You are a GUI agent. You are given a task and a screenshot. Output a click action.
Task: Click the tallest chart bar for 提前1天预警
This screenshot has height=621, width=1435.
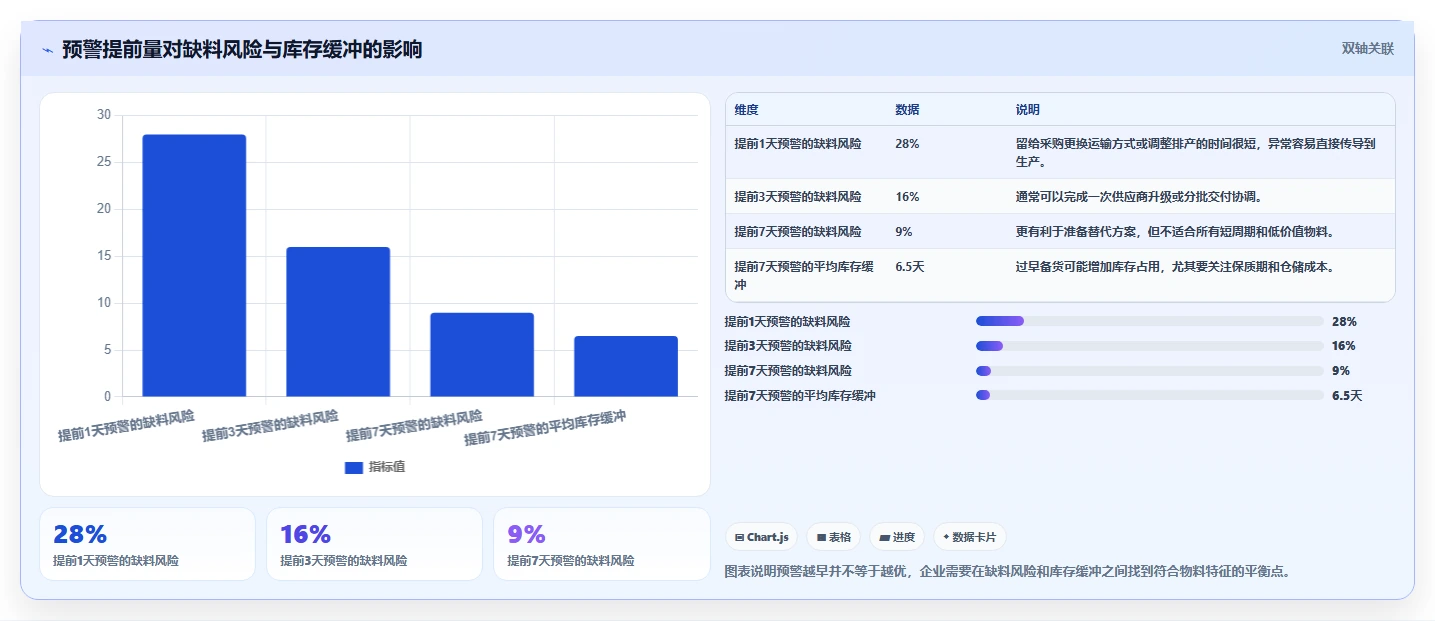pos(194,265)
